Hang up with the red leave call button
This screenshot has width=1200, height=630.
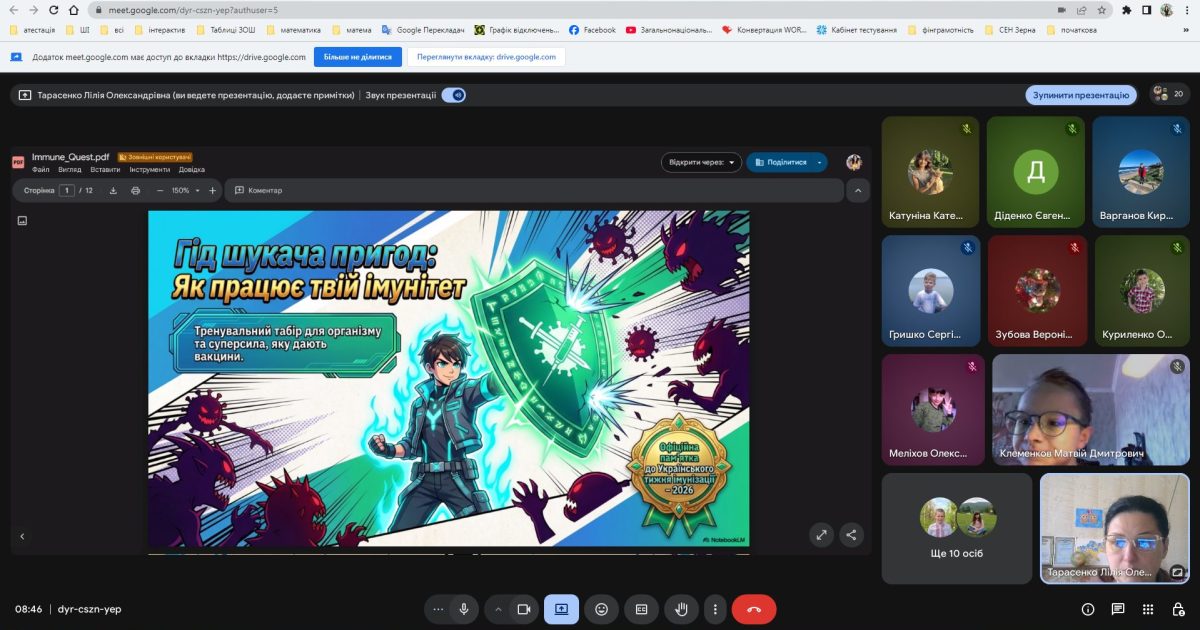[753, 609]
